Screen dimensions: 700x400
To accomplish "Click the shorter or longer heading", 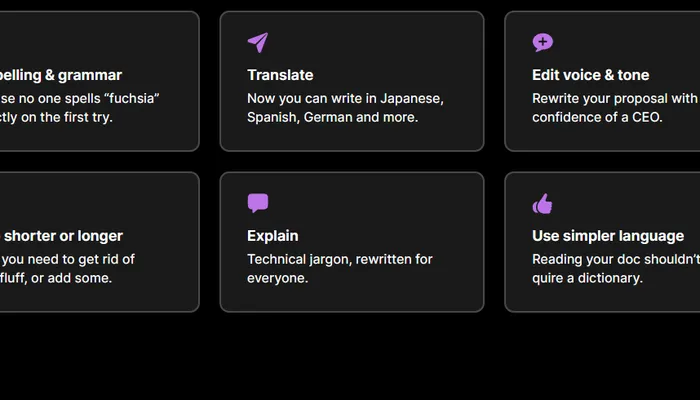I will tap(64, 236).
